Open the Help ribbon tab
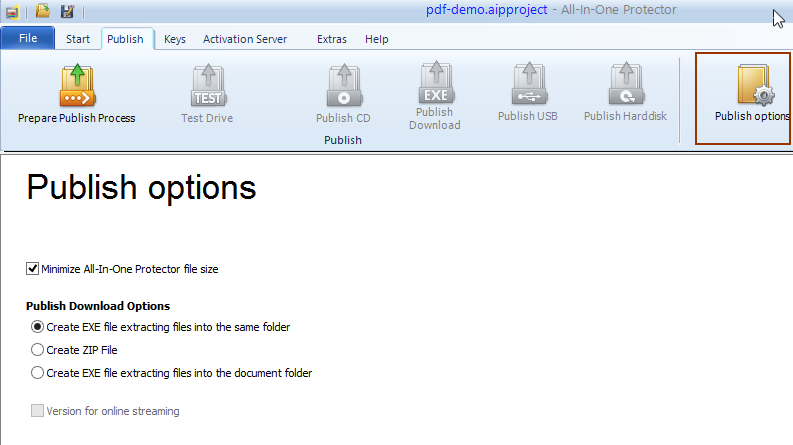This screenshot has height=445, width=793. [377, 39]
